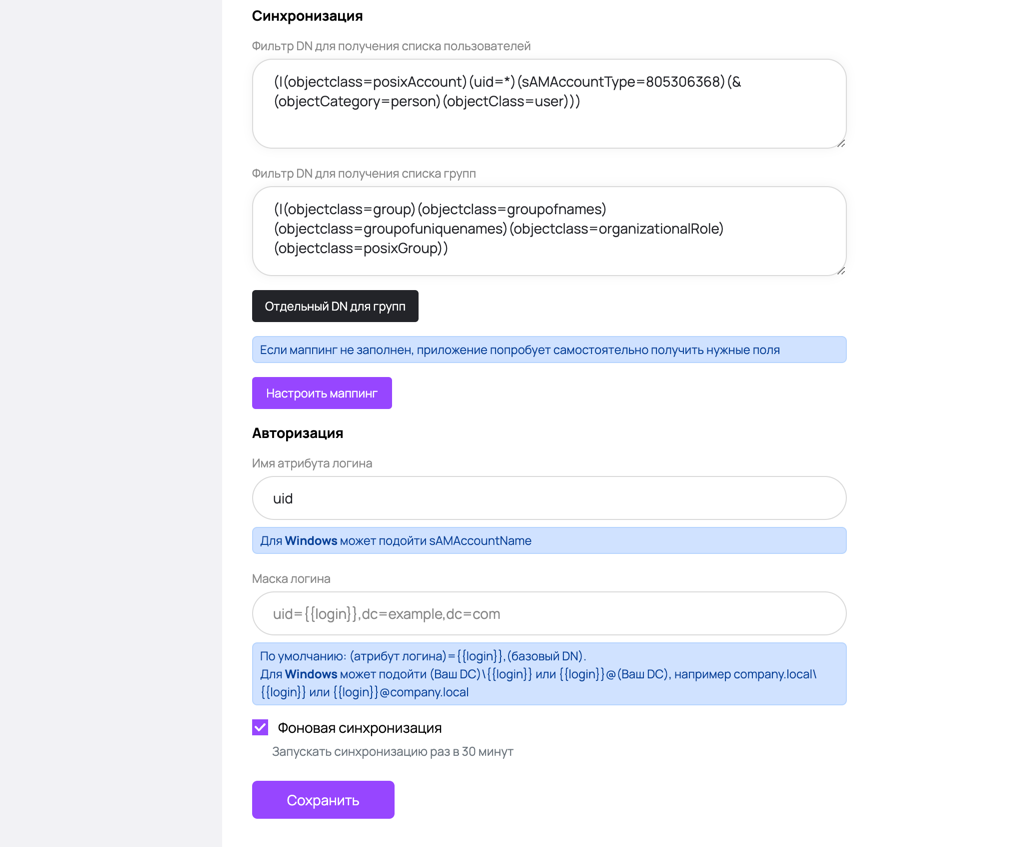Click the login mask input field

[548, 614]
